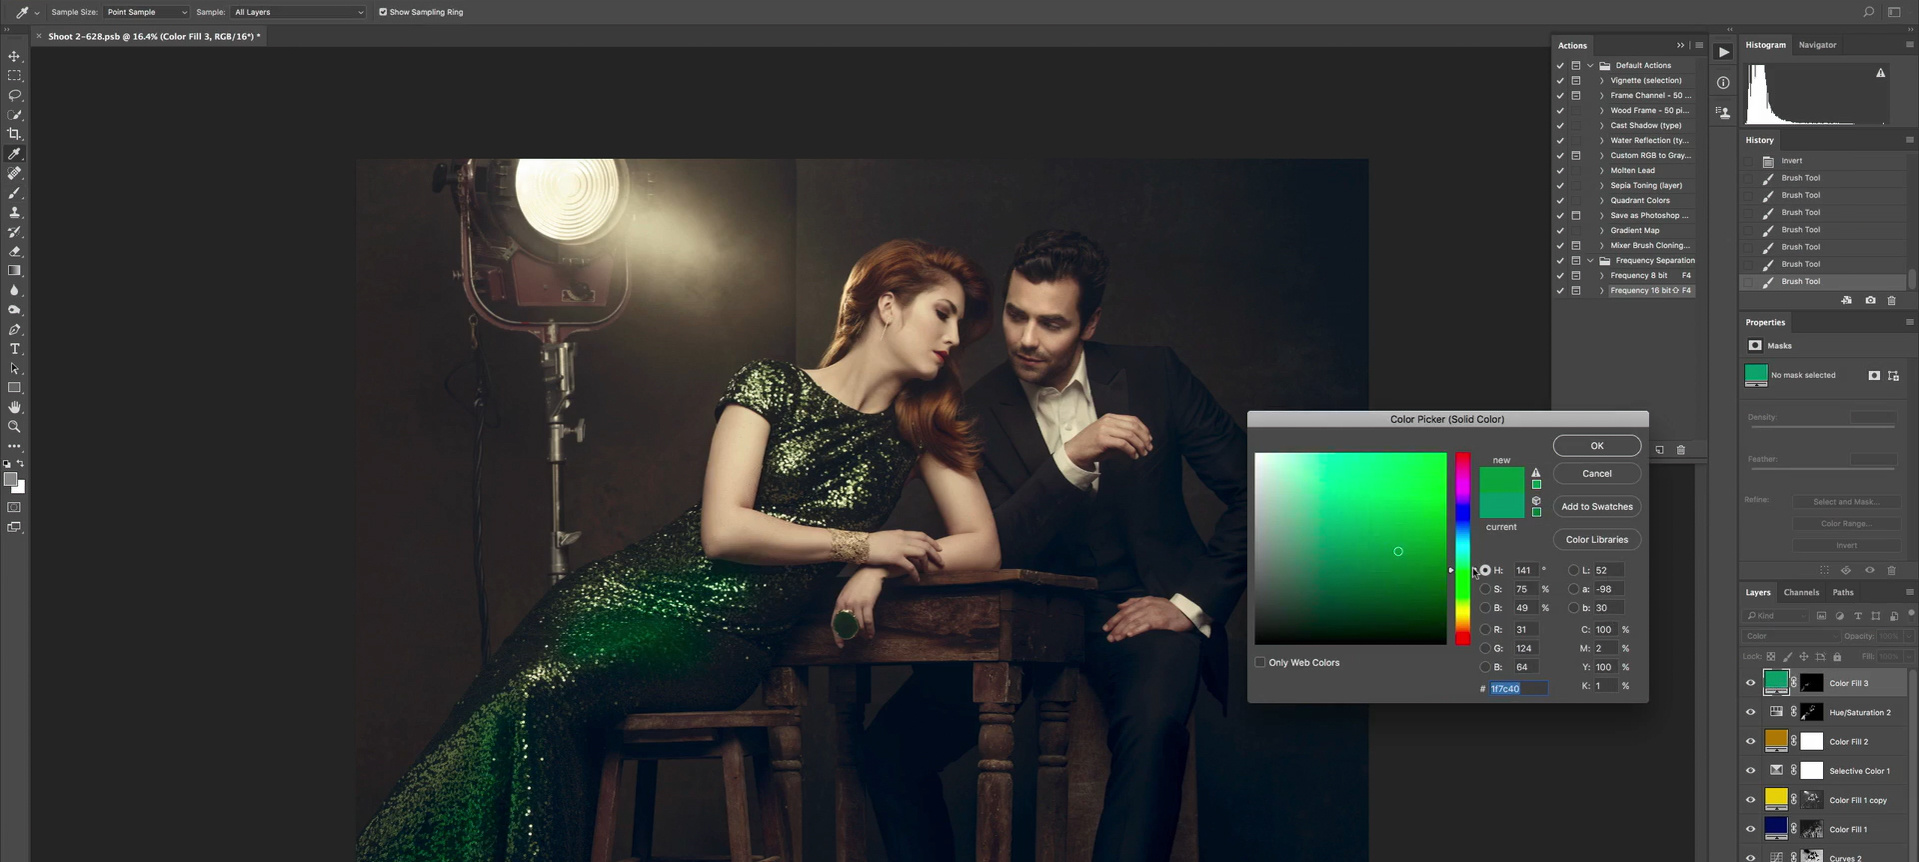The width and height of the screenshot is (1919, 862).
Task: Open the Clone Source panel icon
Action: [x=1723, y=112]
